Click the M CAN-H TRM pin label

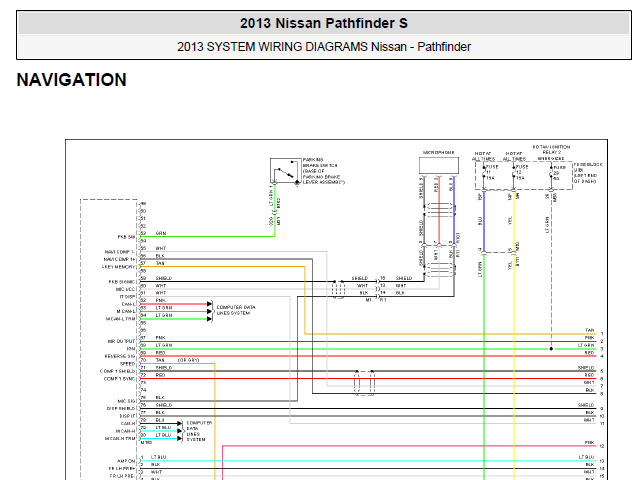pyautogui.click(x=120, y=439)
